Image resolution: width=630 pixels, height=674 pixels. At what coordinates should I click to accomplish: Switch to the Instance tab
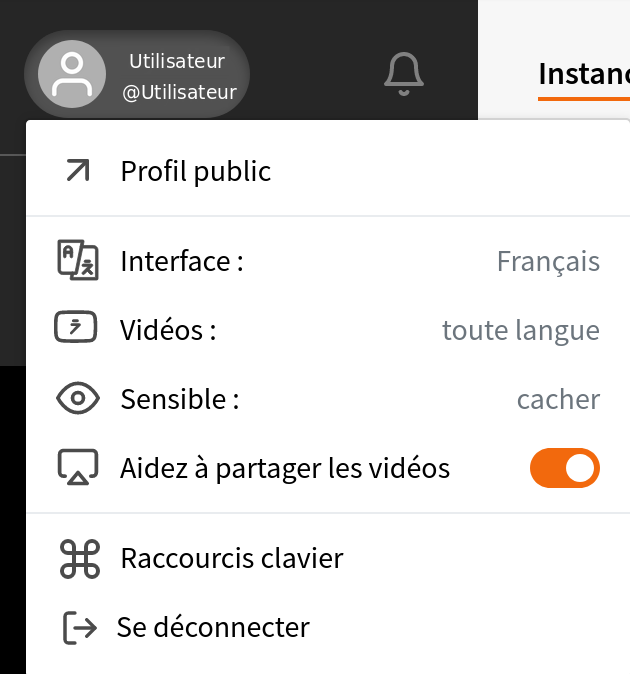(584, 75)
